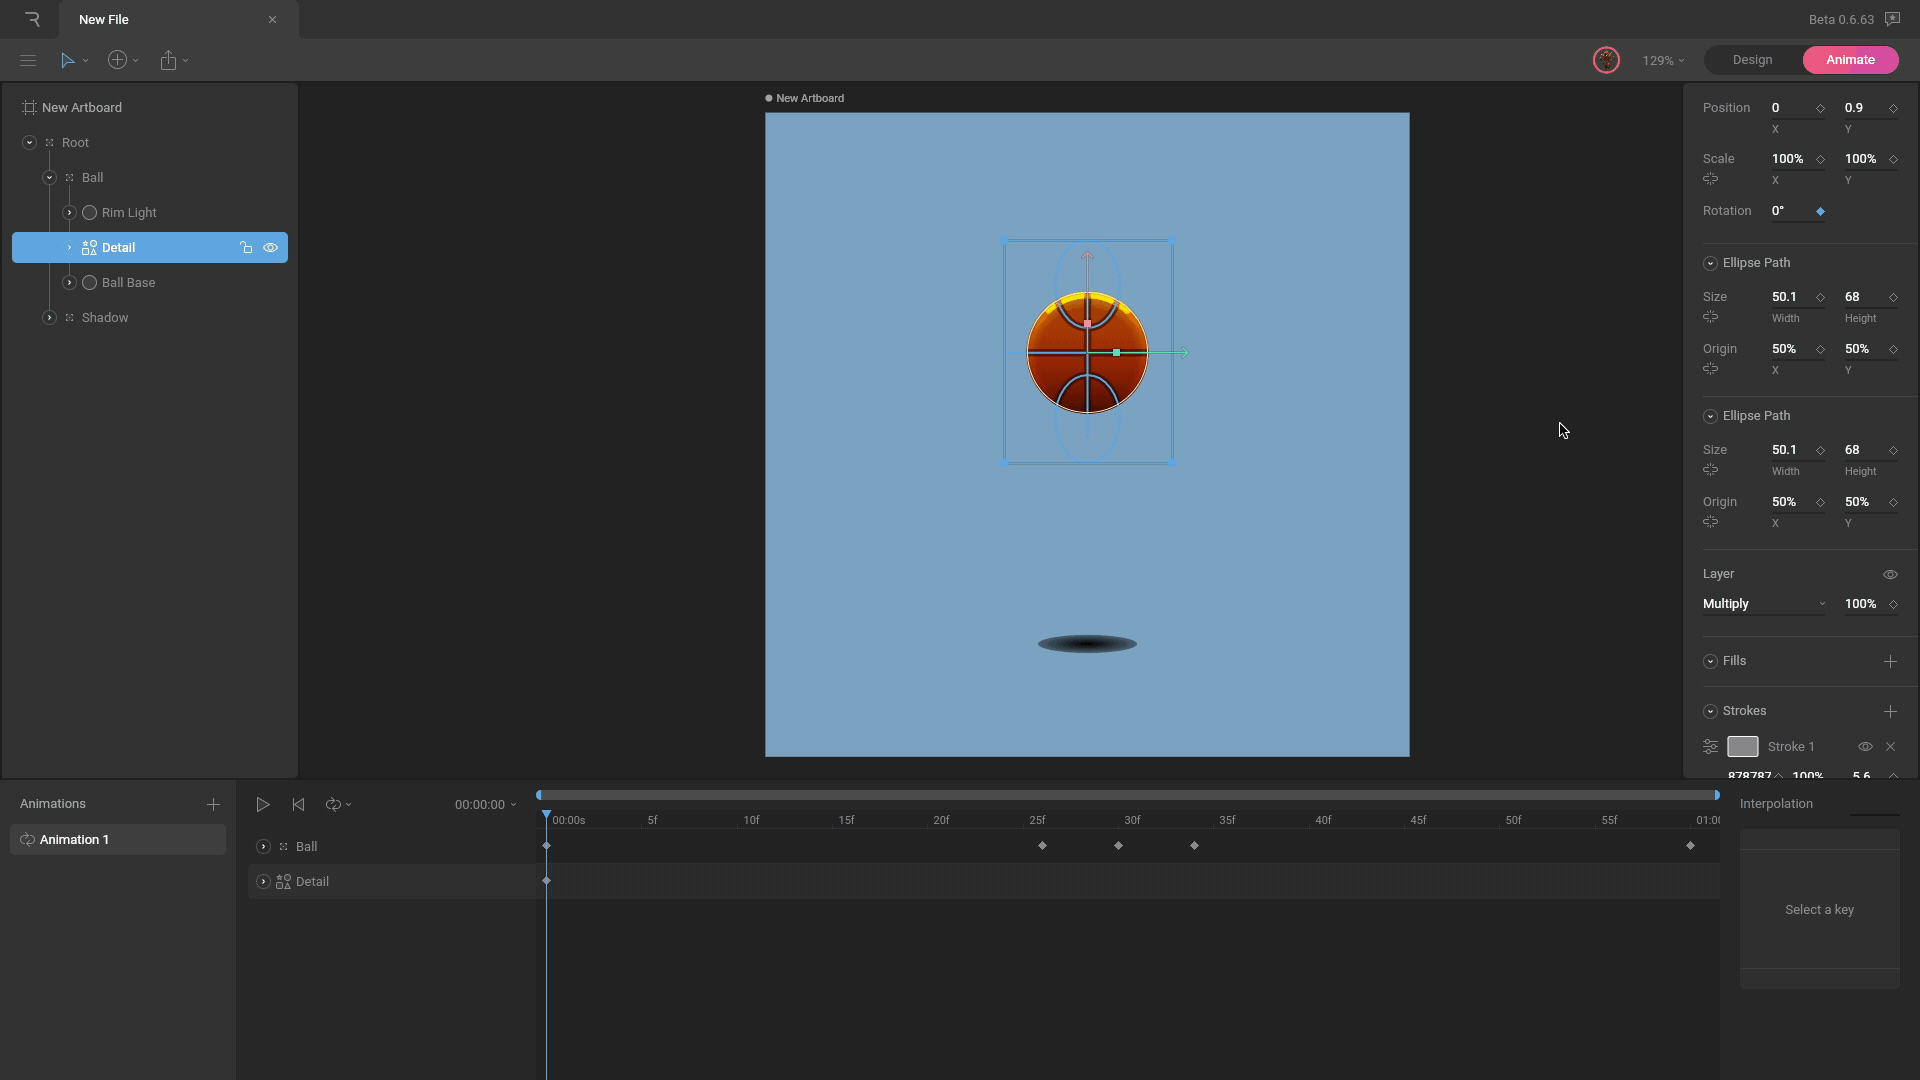Click the first Ellipse Path width field

click(x=1790, y=297)
